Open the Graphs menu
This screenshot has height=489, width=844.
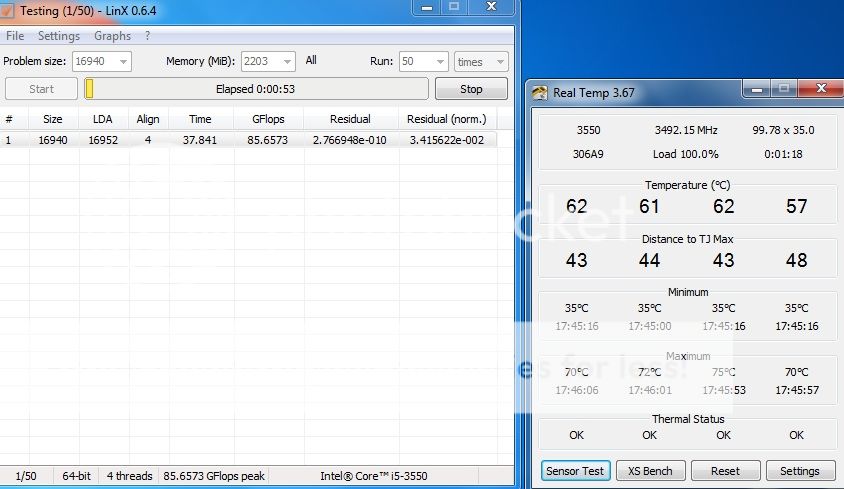tap(112, 36)
